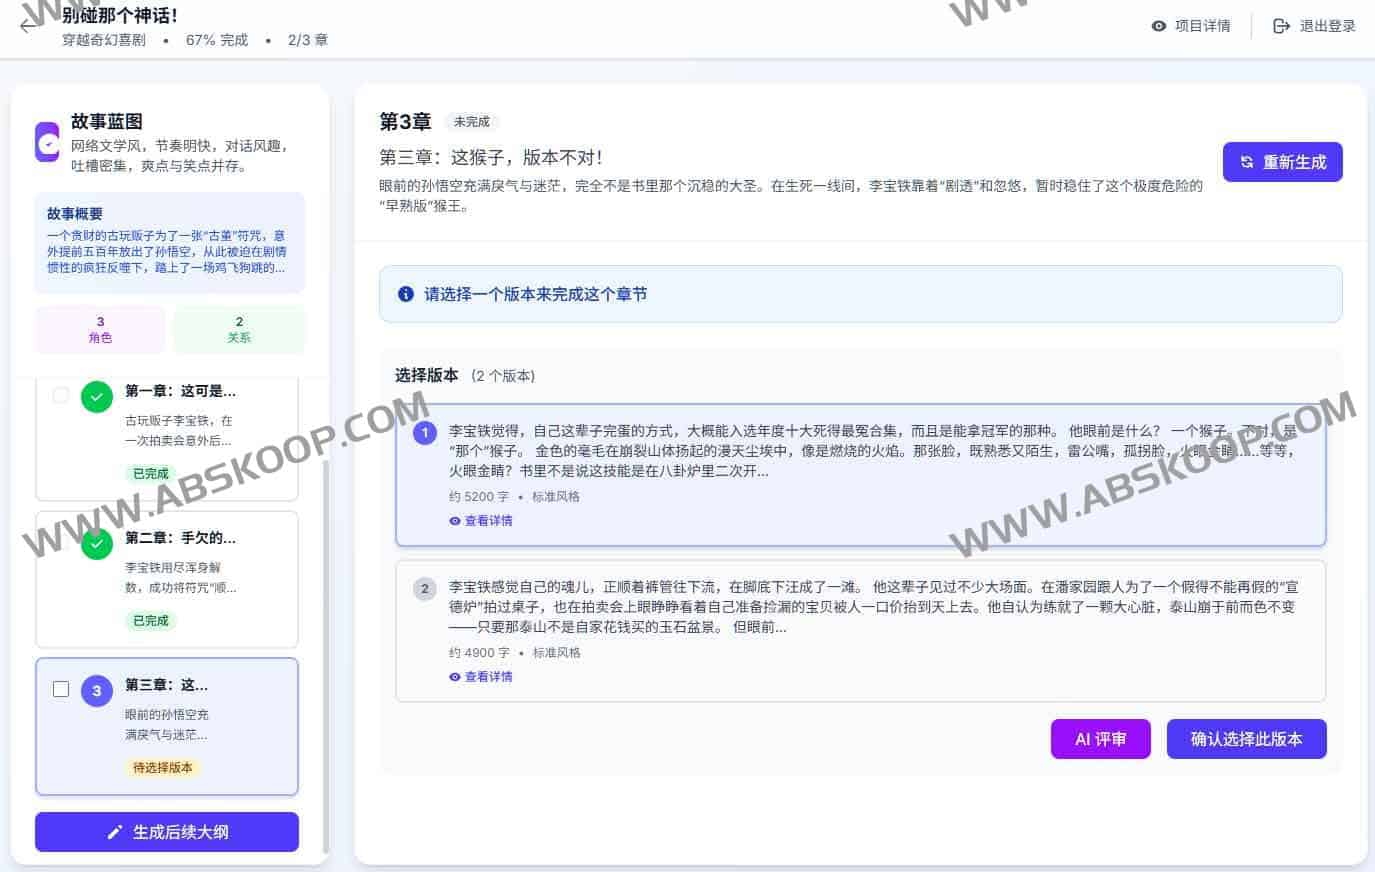
Task: Expand the truncated 故事概要 summary box
Action: (169, 242)
